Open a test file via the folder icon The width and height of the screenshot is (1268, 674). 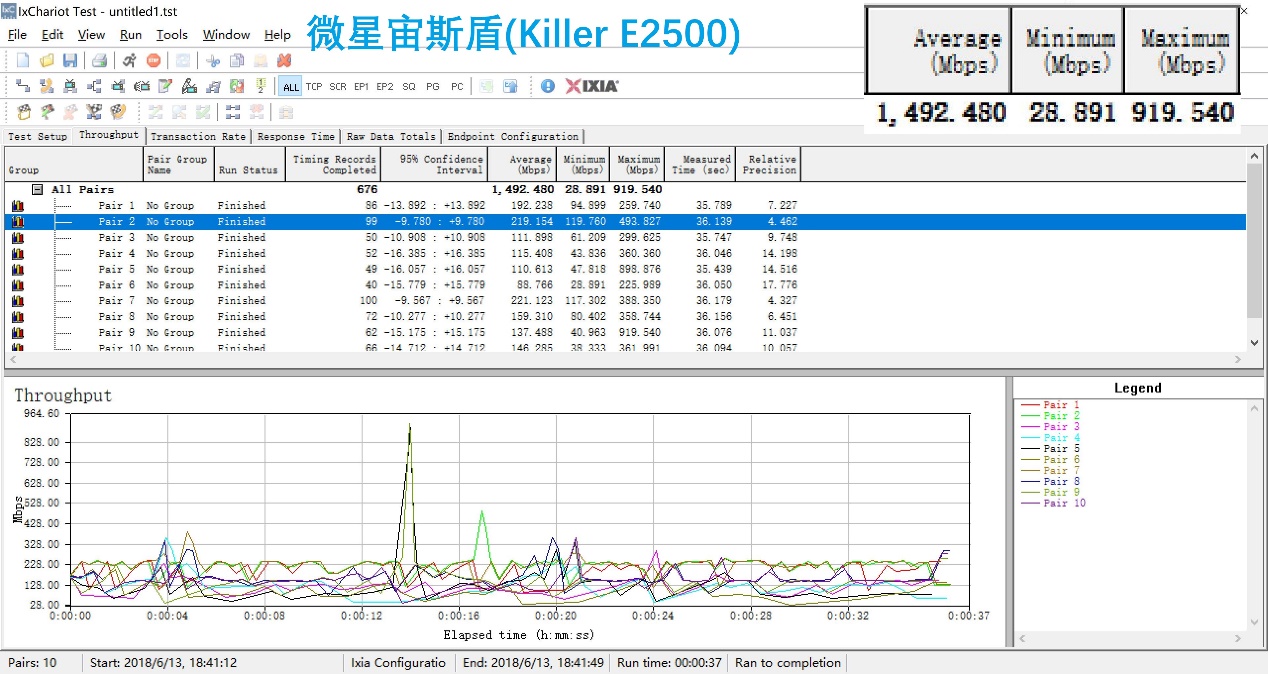46,60
